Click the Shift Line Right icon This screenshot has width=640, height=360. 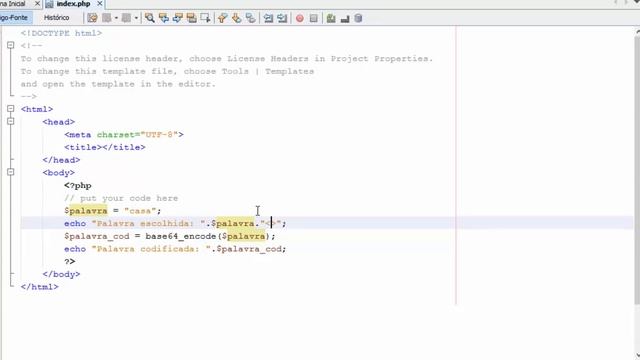[282, 18]
